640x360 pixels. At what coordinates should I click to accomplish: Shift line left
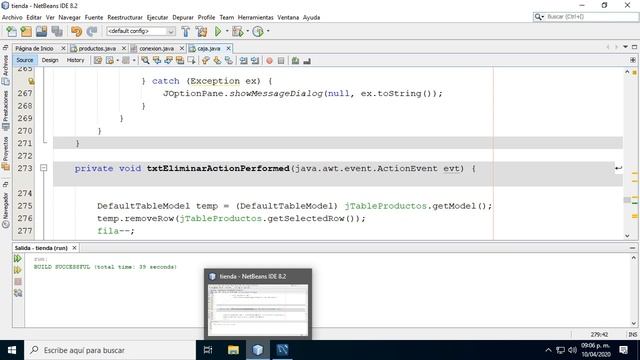pyautogui.click(x=244, y=60)
